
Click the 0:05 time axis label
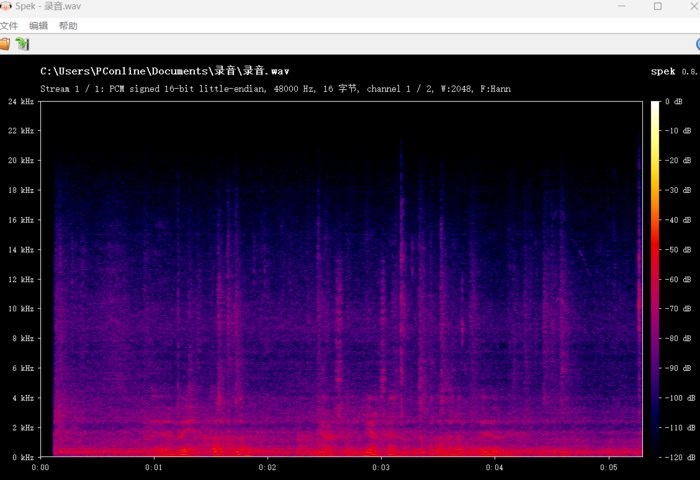pyautogui.click(x=609, y=467)
